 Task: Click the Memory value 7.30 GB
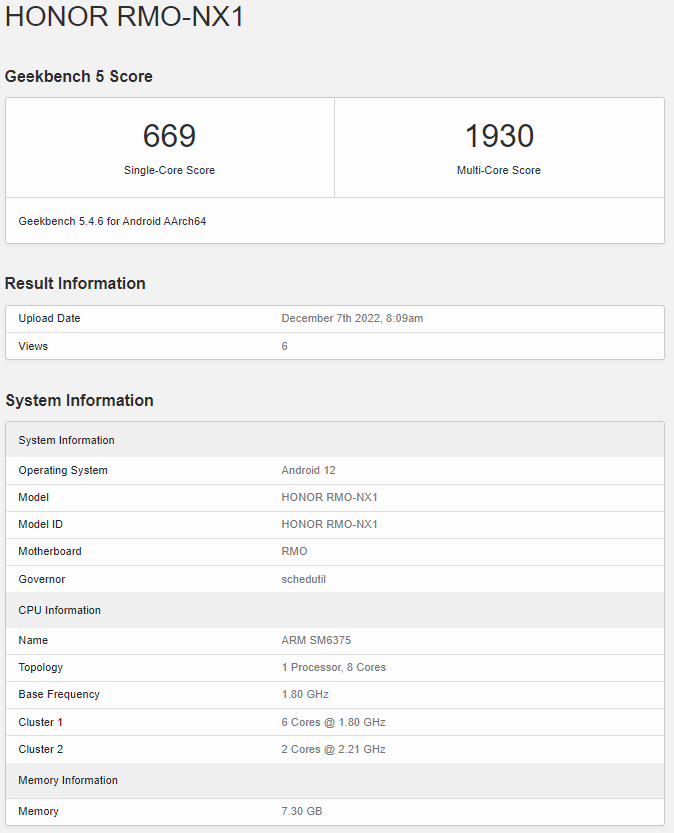point(301,811)
